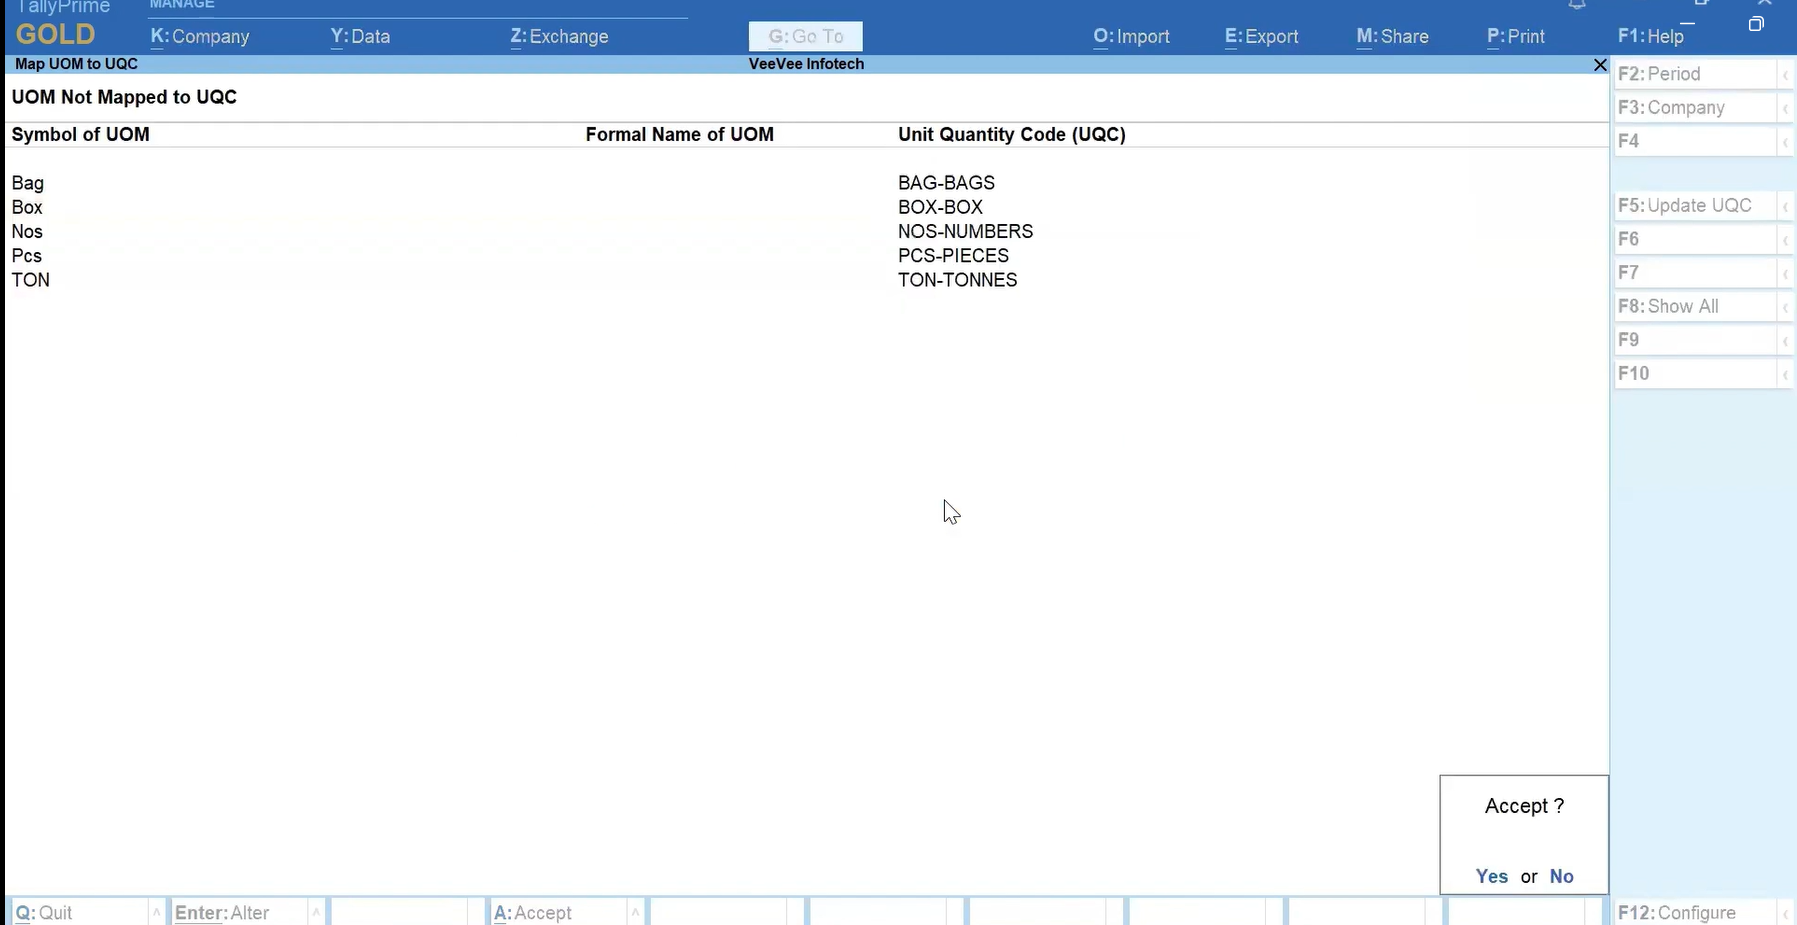Image resolution: width=1797 pixels, height=925 pixels.
Task: Open F1: Help from the top bar
Action: pos(1650,37)
